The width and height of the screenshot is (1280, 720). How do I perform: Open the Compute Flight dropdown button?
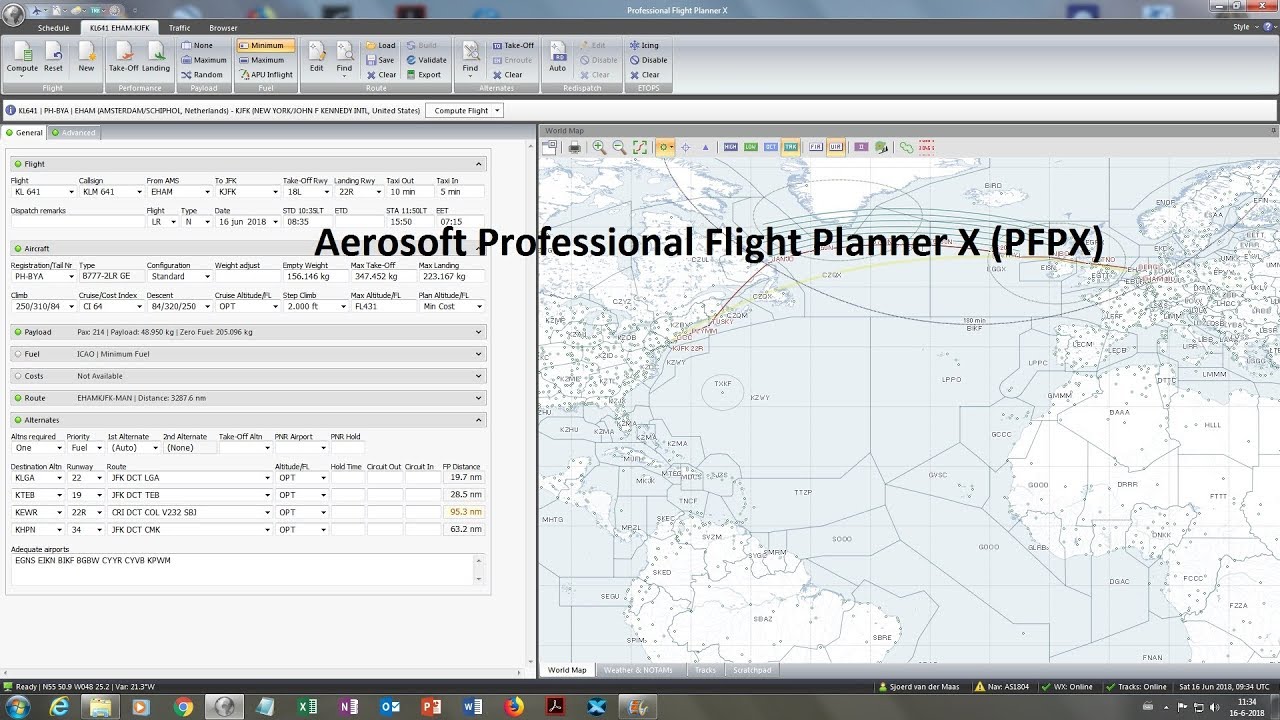click(x=464, y=111)
